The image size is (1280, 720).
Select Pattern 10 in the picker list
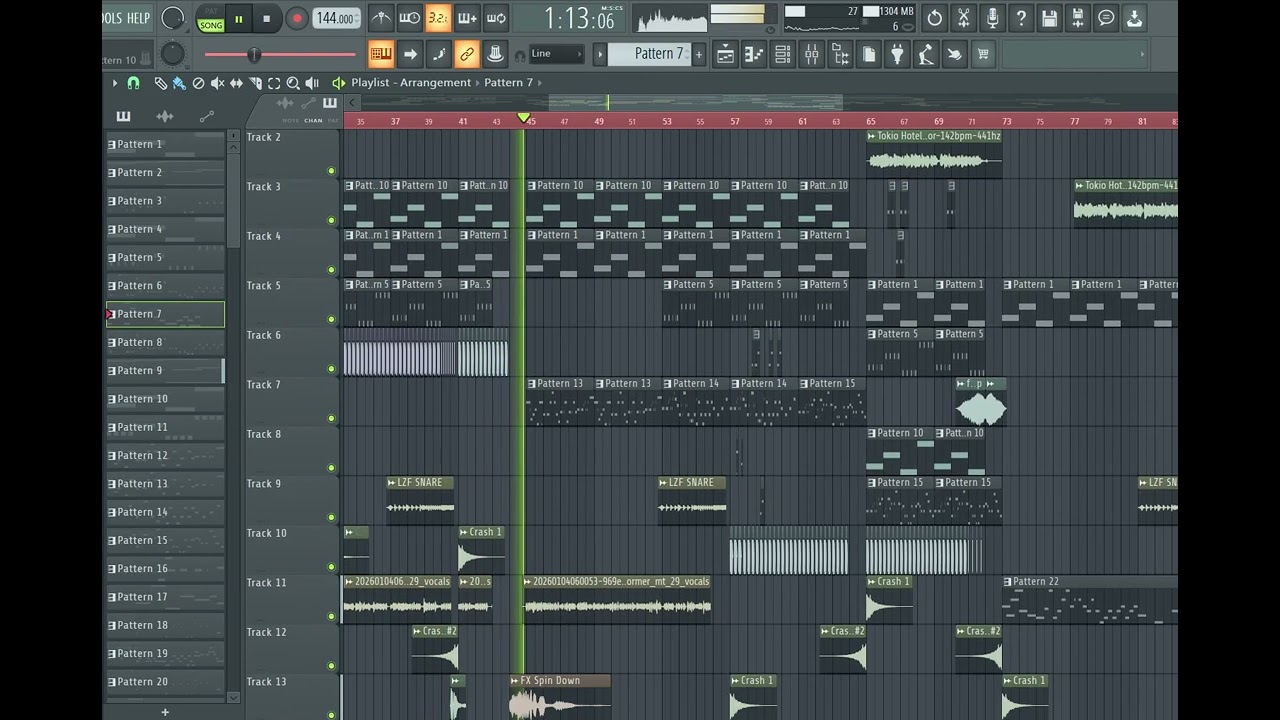point(166,399)
